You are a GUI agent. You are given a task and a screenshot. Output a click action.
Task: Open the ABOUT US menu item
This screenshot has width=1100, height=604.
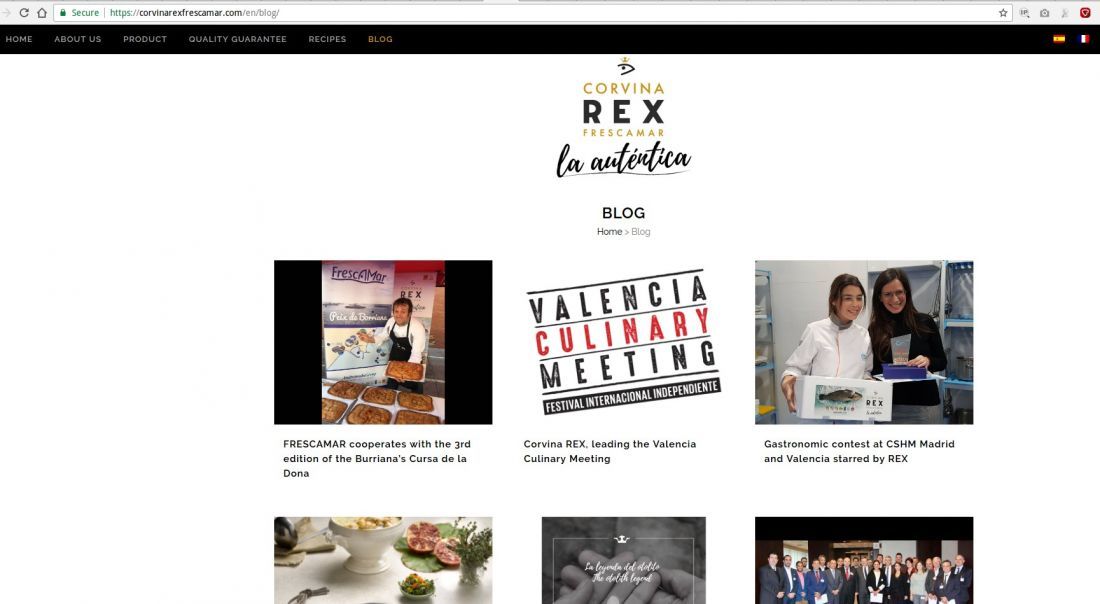78,39
